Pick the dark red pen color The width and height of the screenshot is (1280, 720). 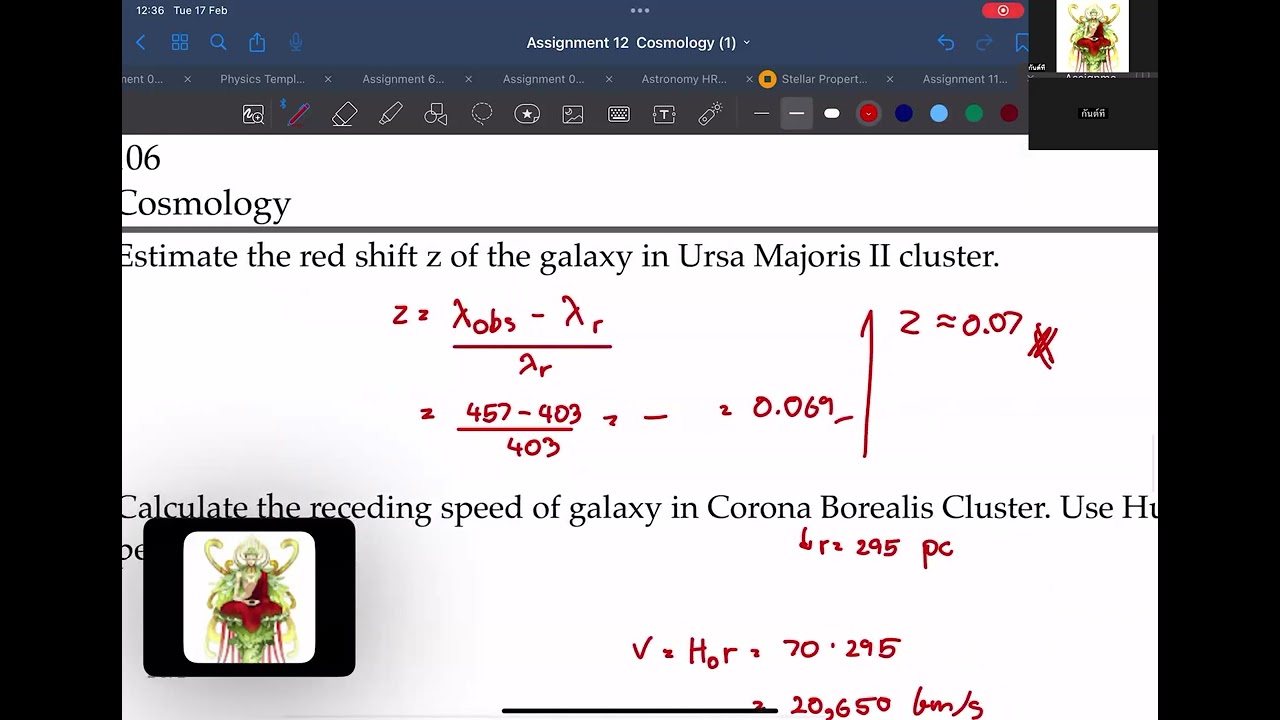(1009, 114)
